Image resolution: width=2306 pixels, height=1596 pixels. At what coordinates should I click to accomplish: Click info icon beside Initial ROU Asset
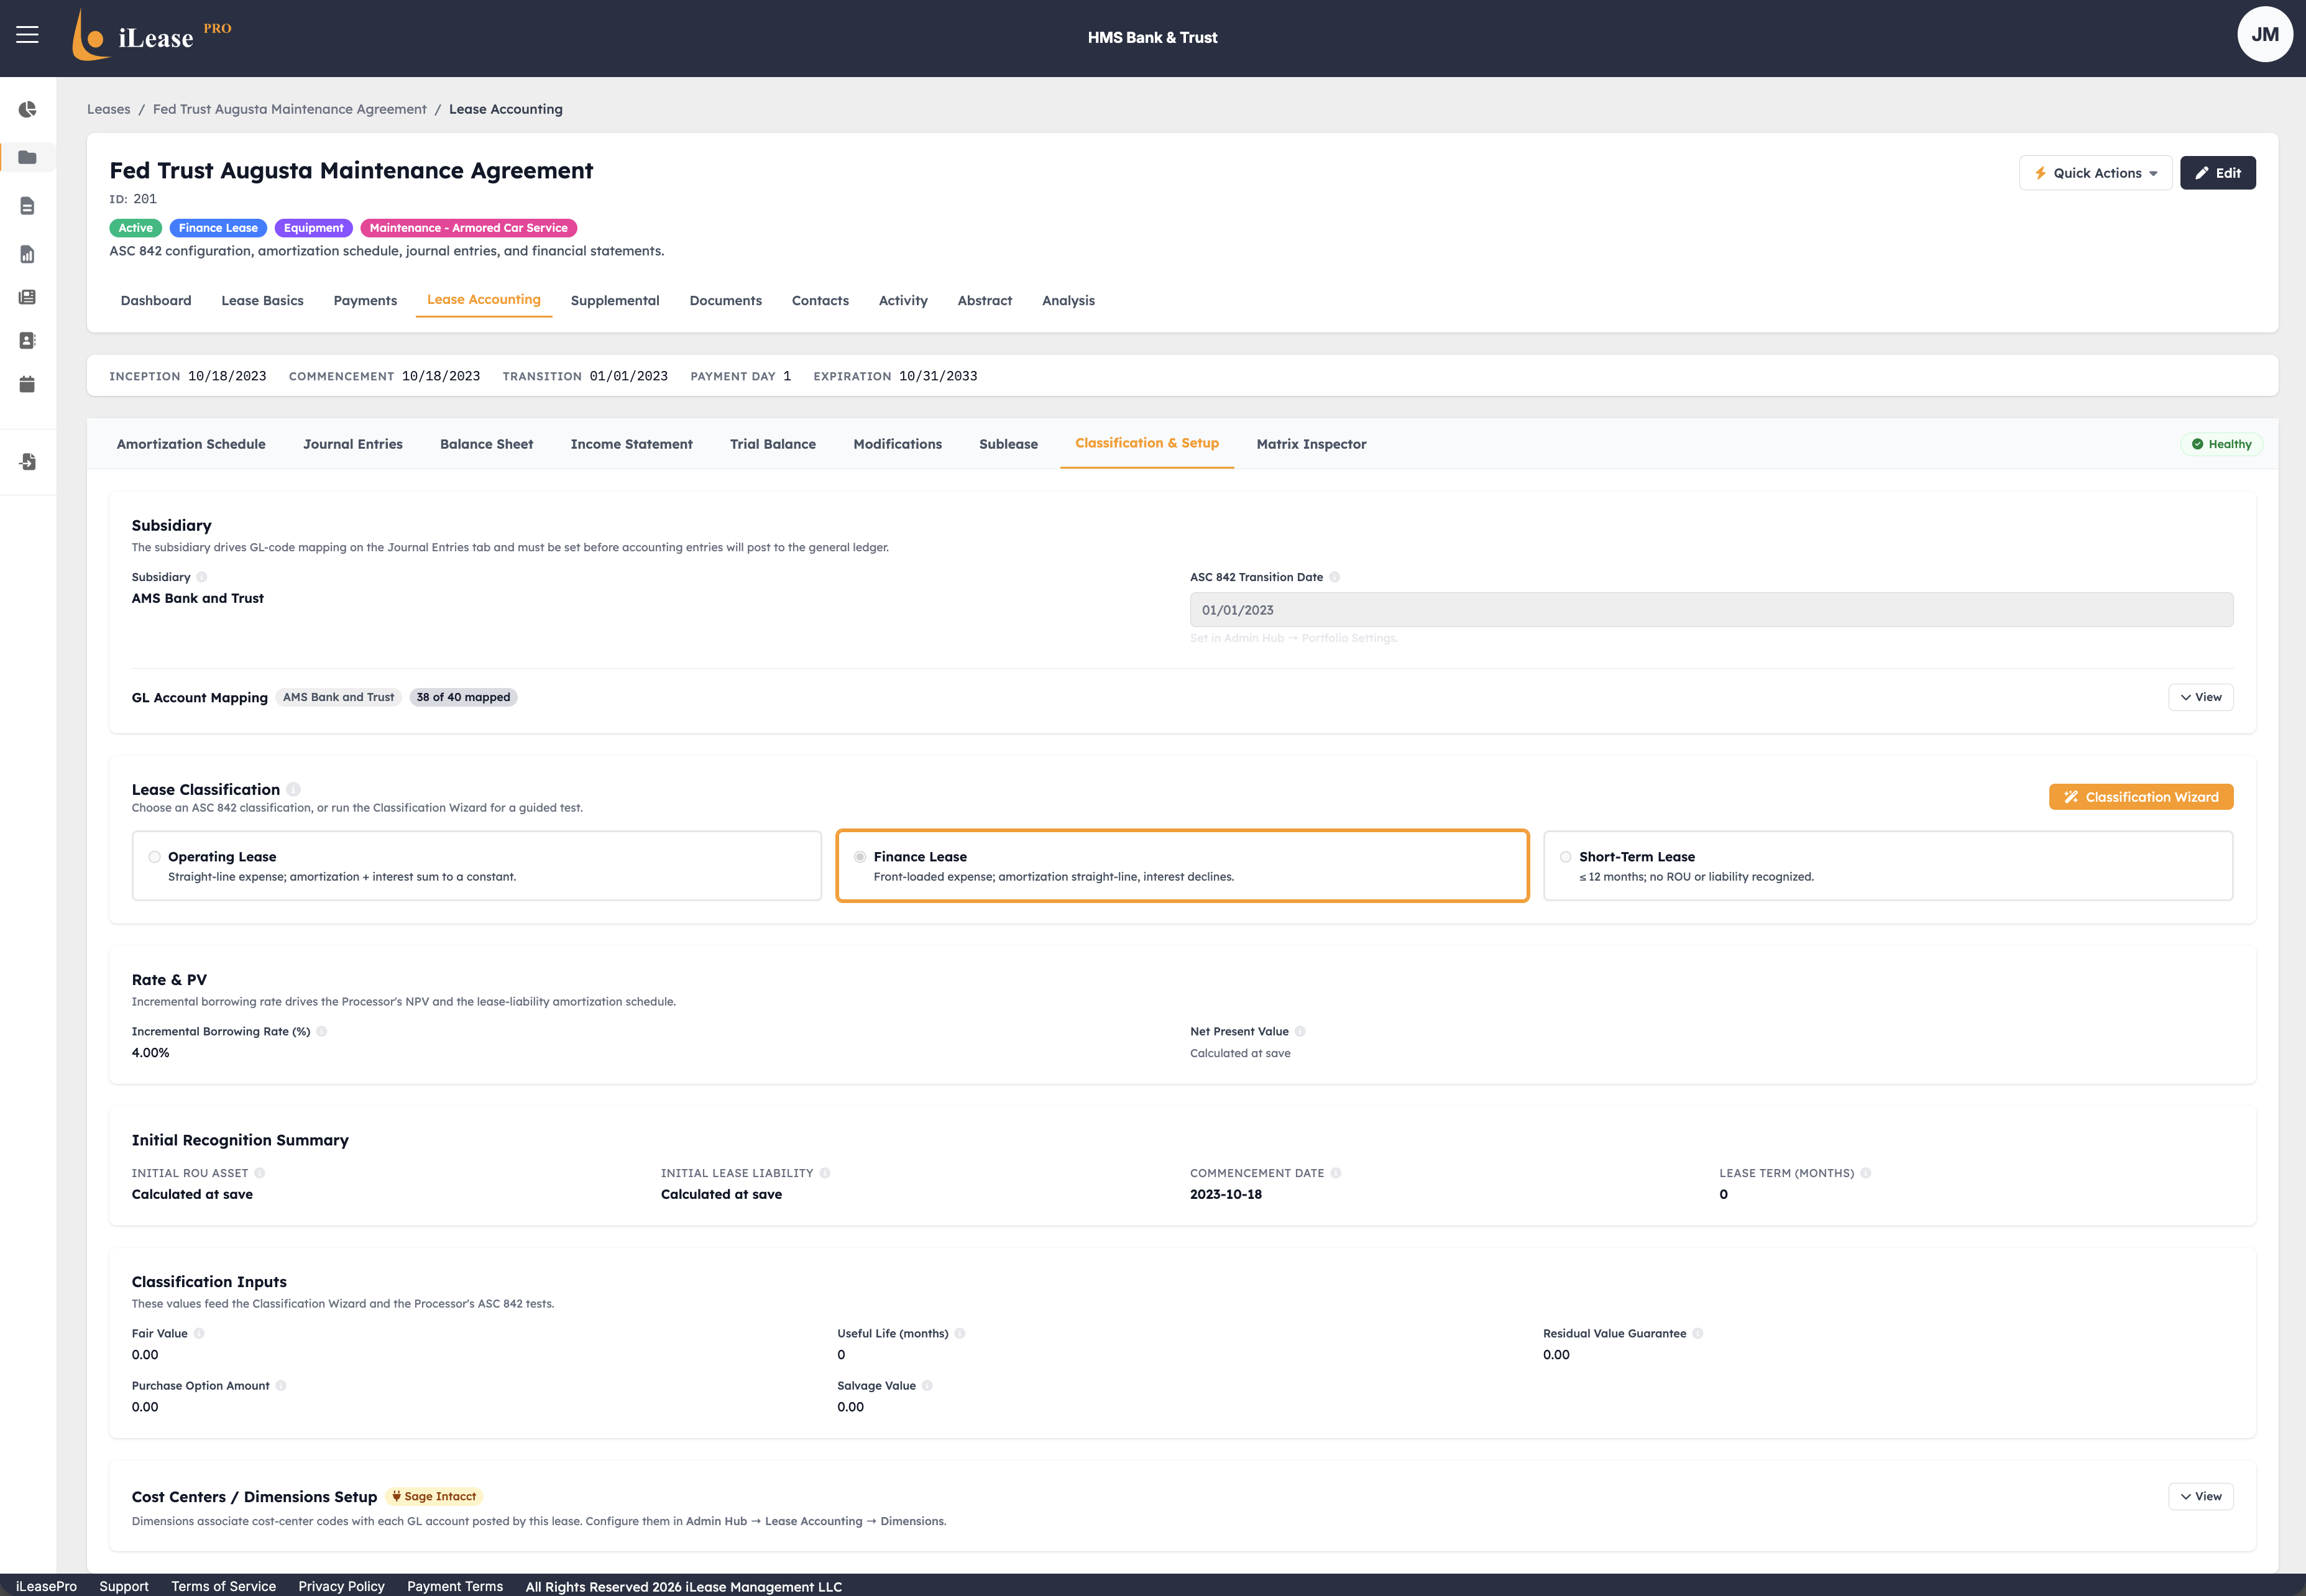(x=260, y=1173)
